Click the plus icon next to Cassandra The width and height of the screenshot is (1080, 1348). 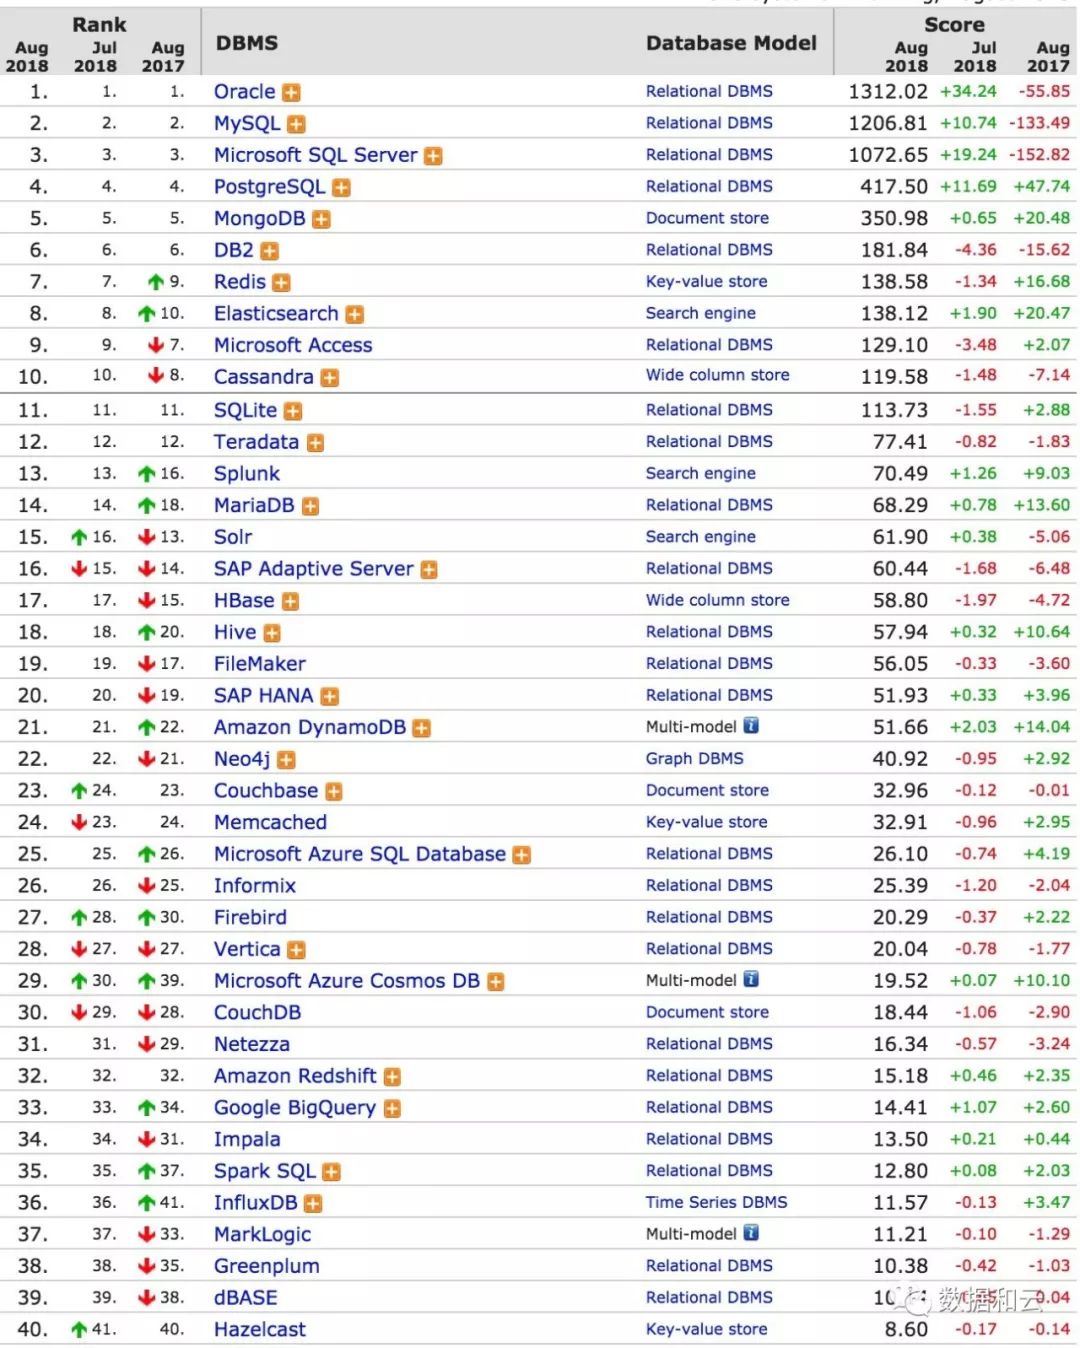click(329, 378)
